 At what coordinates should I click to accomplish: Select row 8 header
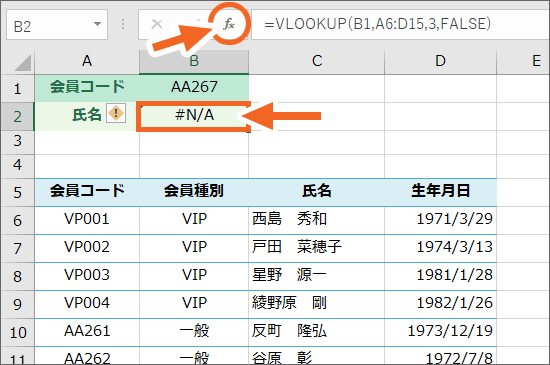17,277
